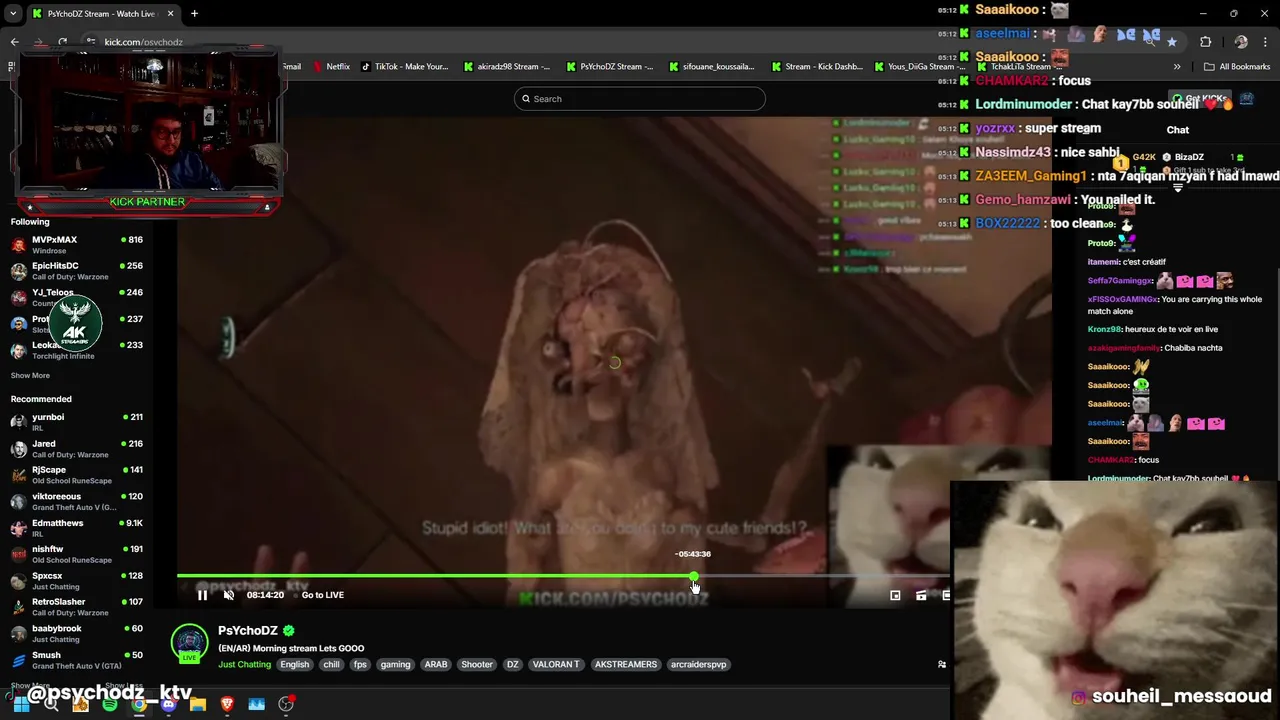Screen dimensions: 1280x720
Task: Expand the bookmarks overflow chevron
Action: tap(1177, 67)
